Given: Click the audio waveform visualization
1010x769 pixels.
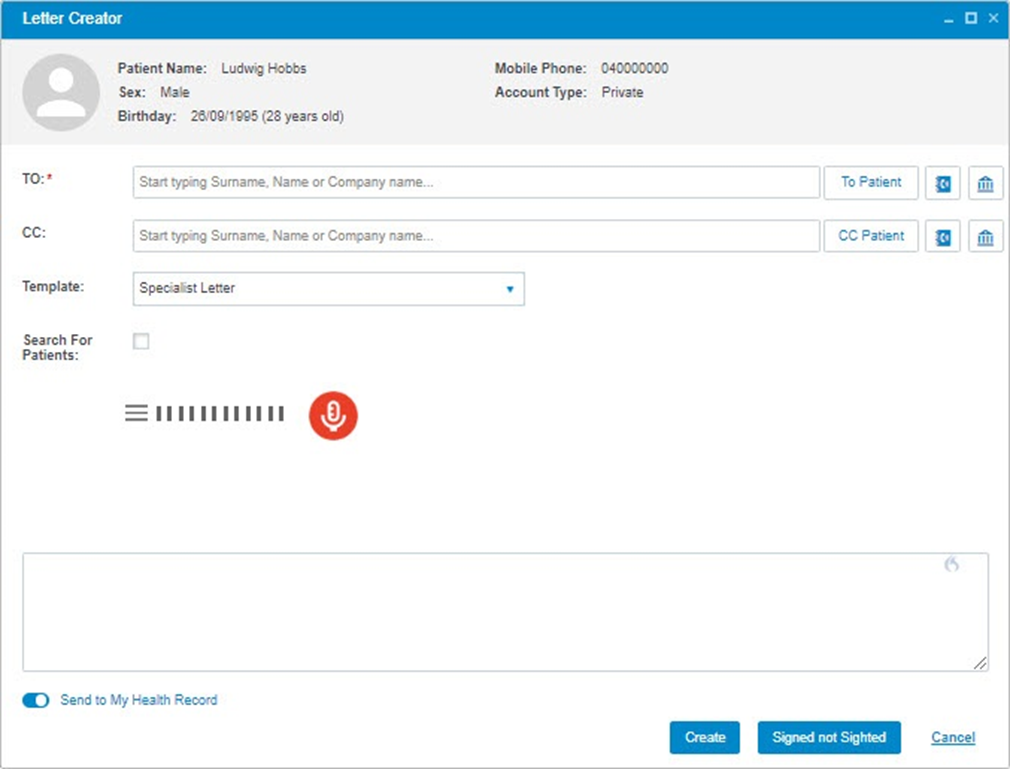Looking at the screenshot, I should 219,412.
